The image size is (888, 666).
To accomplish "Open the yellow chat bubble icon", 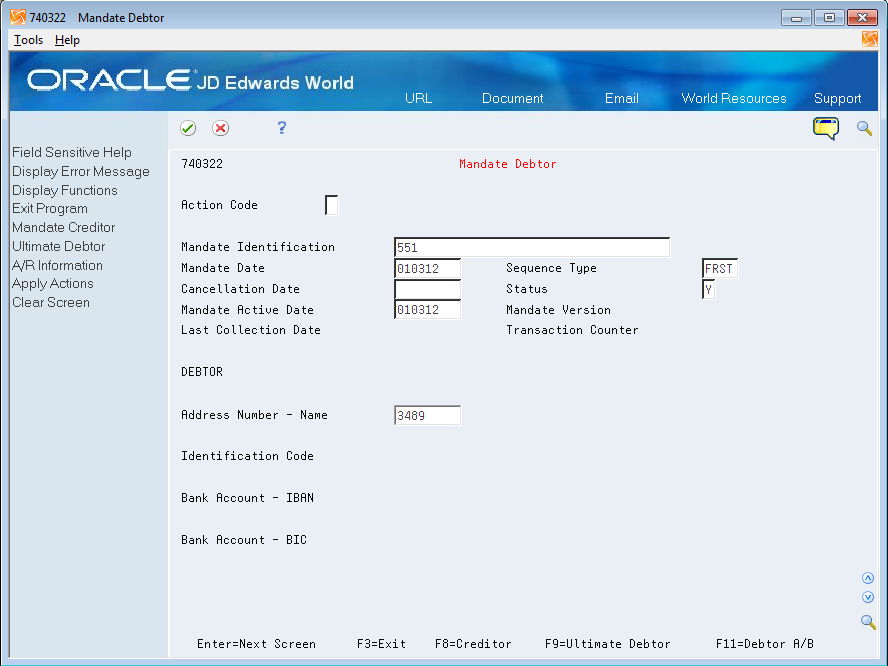I will (x=826, y=129).
